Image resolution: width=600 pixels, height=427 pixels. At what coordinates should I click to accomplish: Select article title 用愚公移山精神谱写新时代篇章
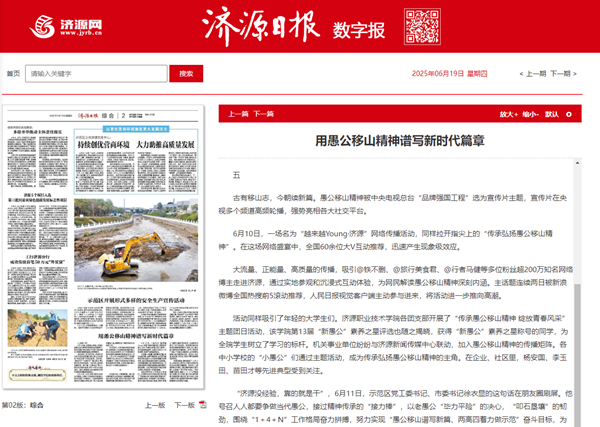400,141
